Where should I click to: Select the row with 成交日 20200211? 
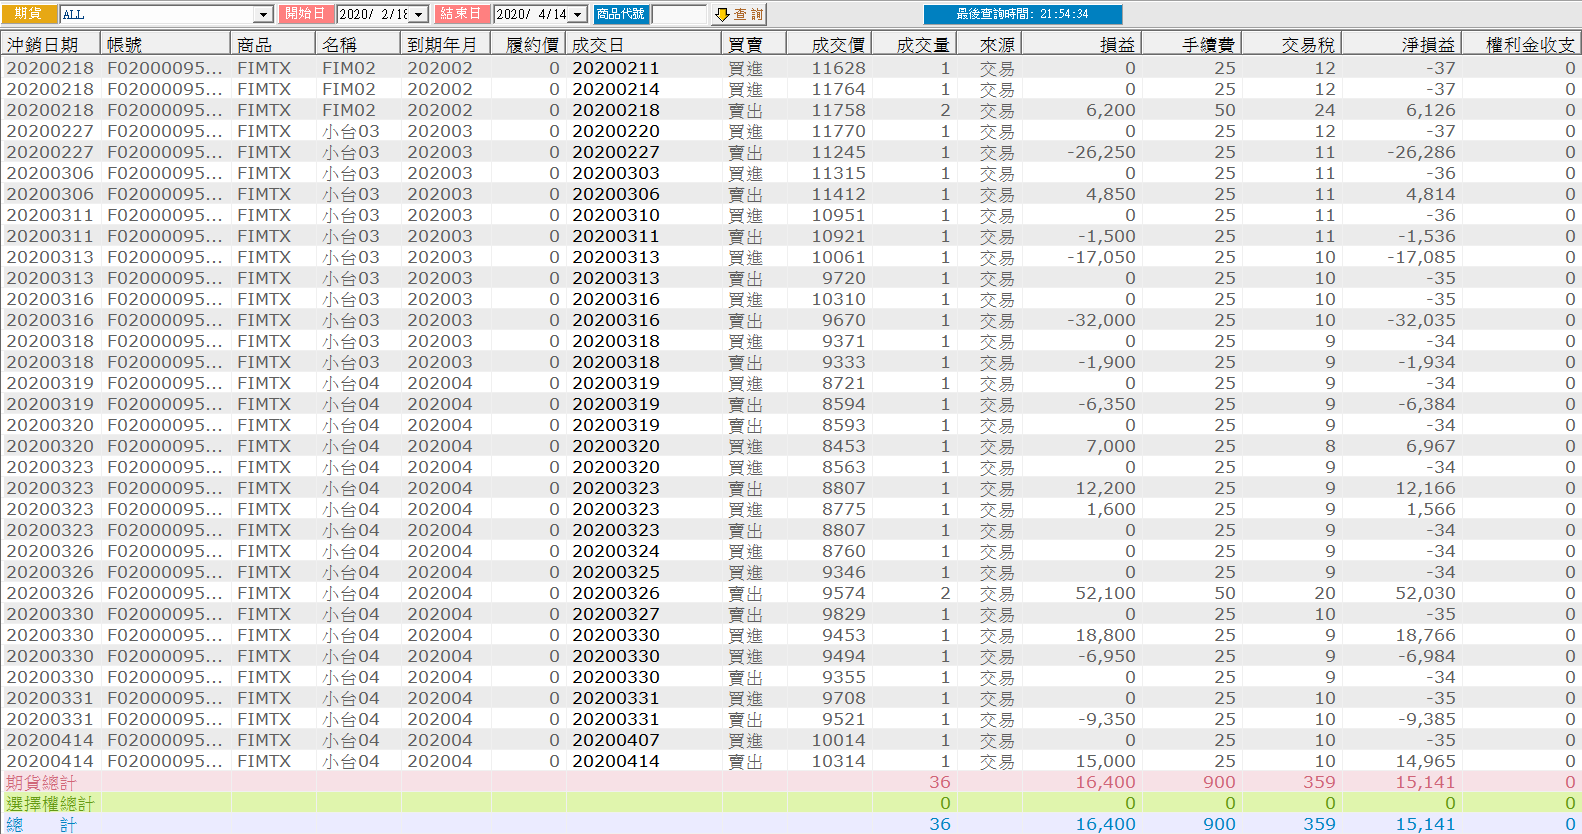tap(790, 68)
